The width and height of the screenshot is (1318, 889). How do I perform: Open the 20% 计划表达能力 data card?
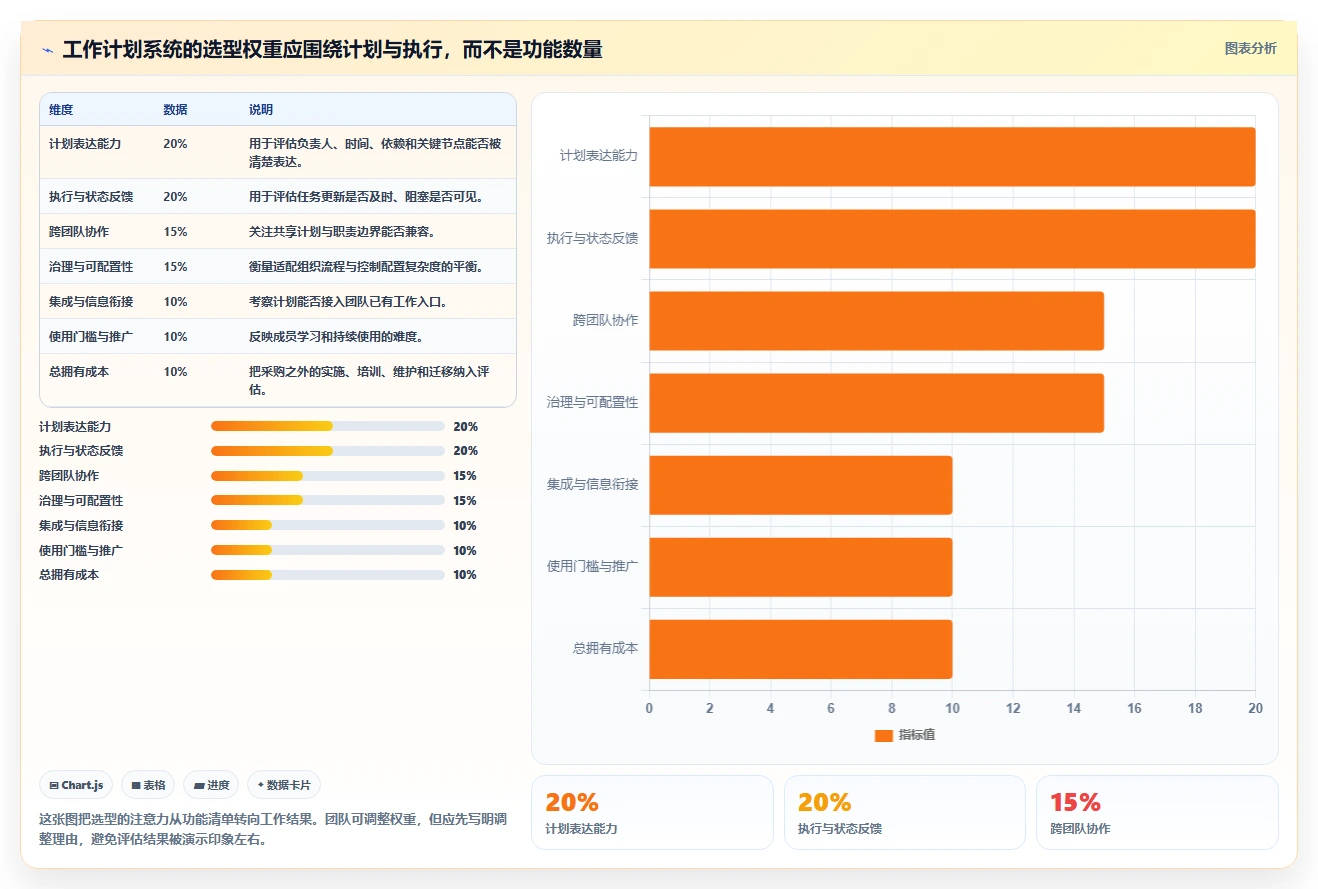pos(652,812)
